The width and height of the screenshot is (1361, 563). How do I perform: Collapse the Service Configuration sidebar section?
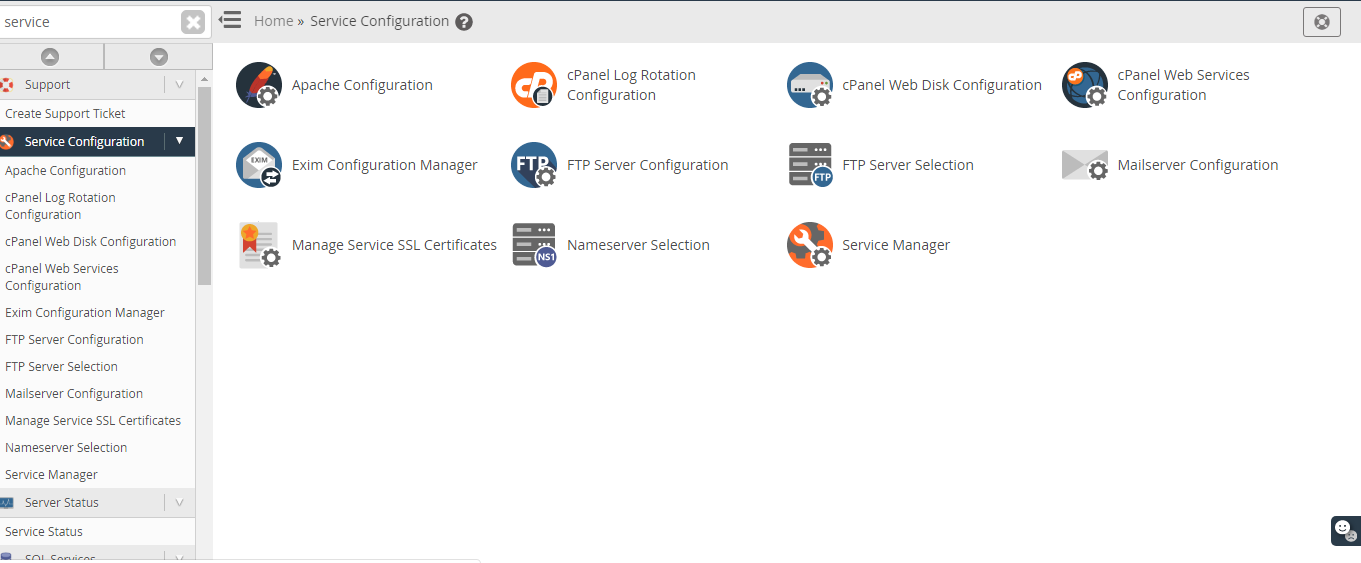click(x=179, y=141)
